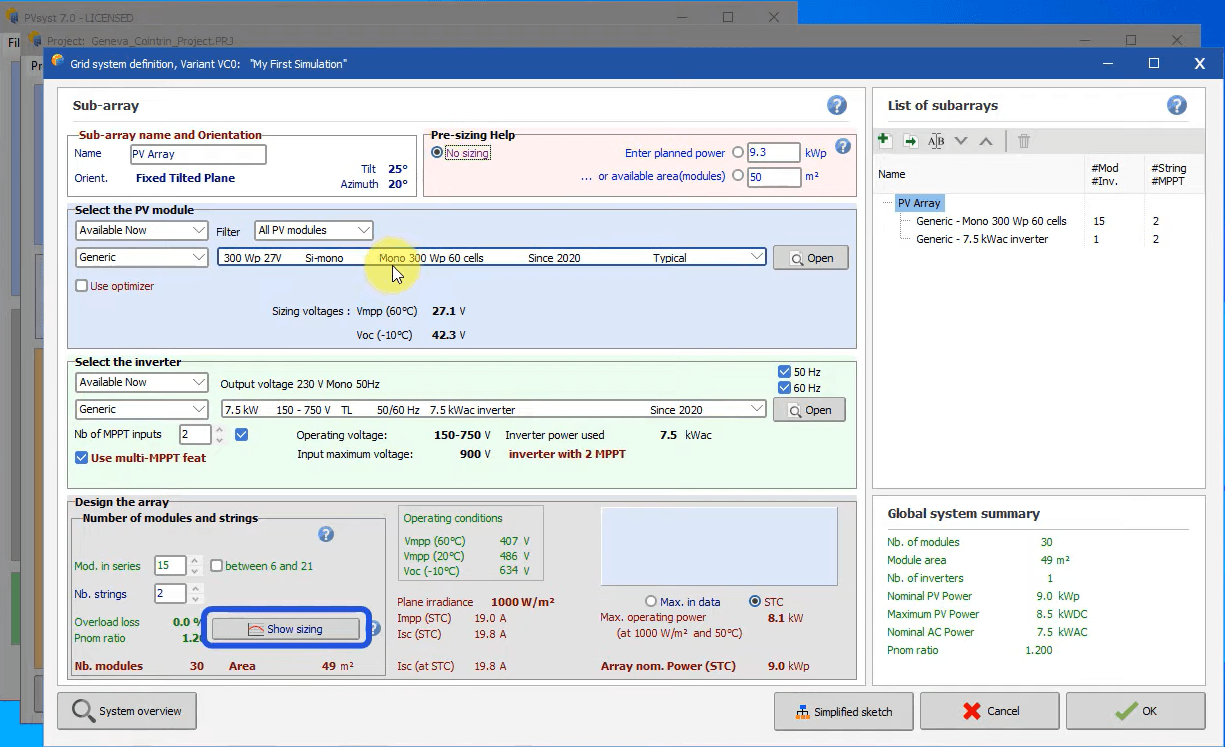Move subarray down with the down chevron icon
1225x747 pixels.
961,141
